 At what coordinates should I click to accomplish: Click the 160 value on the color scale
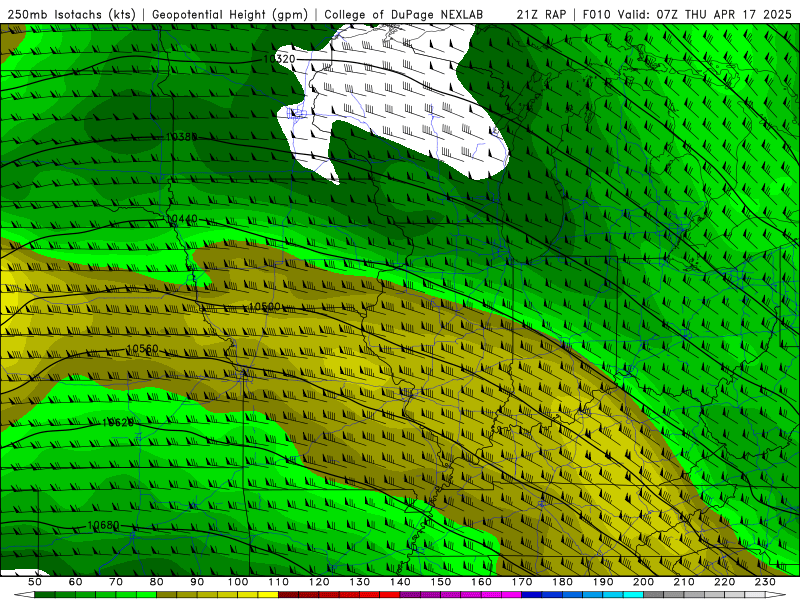[x=481, y=582]
